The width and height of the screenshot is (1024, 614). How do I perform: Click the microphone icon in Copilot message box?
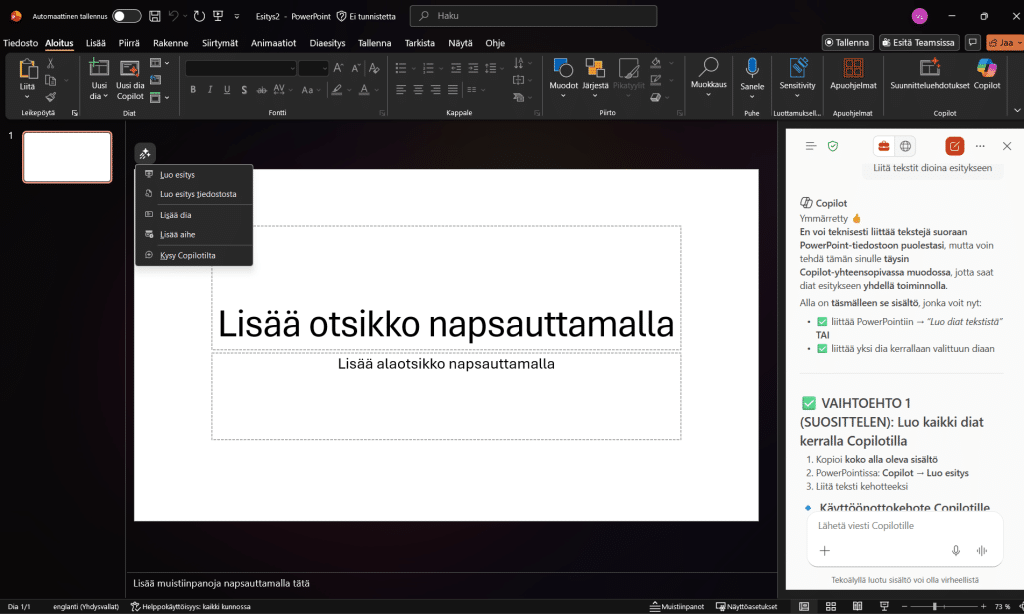point(956,551)
